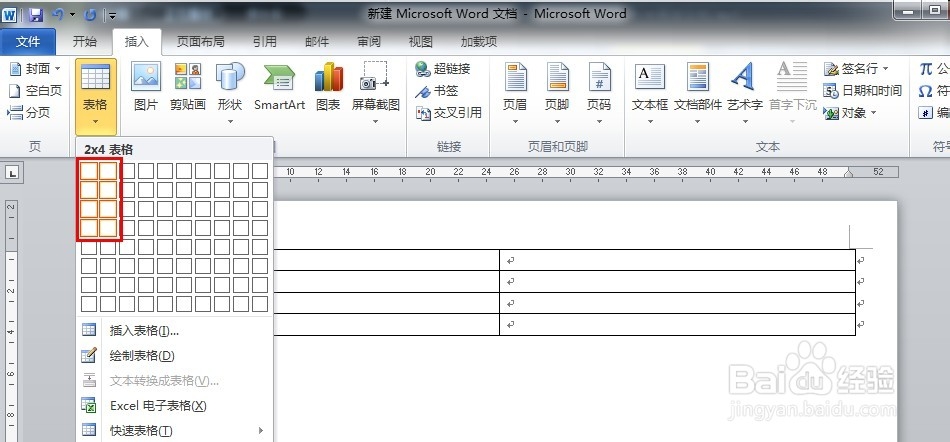Switch to the 审阅 Review tab
This screenshot has width=950, height=442.
(369, 42)
